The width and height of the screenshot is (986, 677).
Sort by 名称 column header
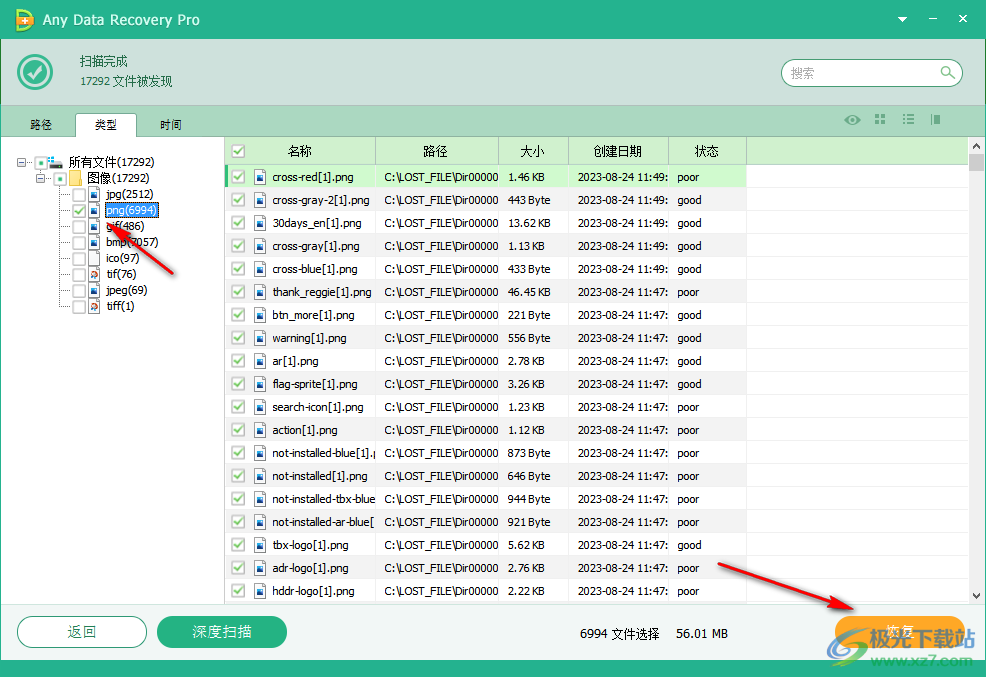click(x=300, y=151)
